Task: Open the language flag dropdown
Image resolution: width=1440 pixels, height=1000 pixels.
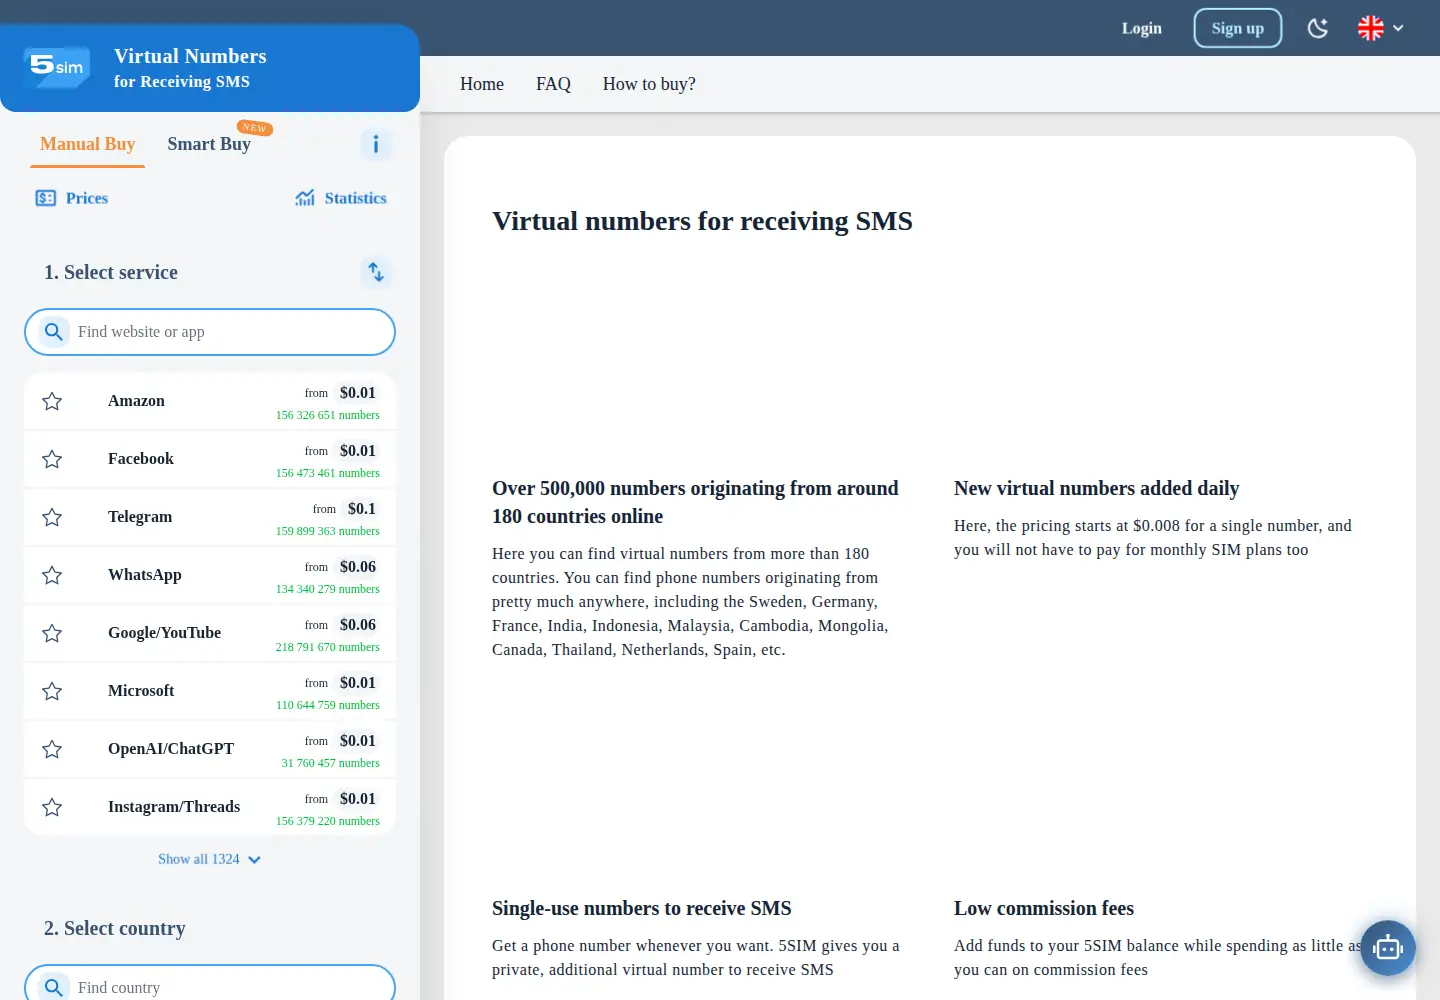Action: pyautogui.click(x=1380, y=28)
